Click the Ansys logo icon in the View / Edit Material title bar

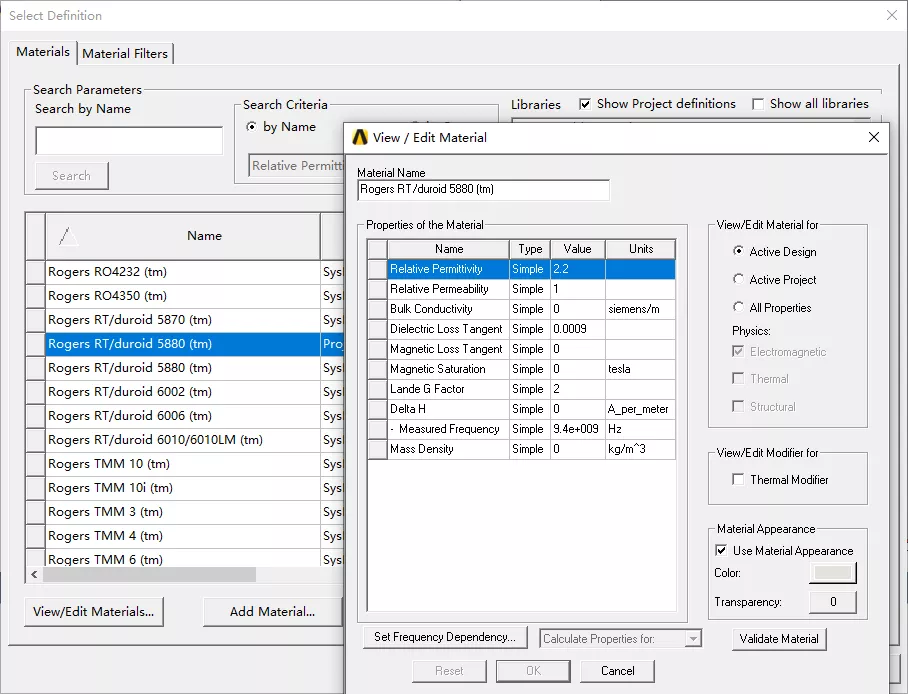(x=360, y=137)
